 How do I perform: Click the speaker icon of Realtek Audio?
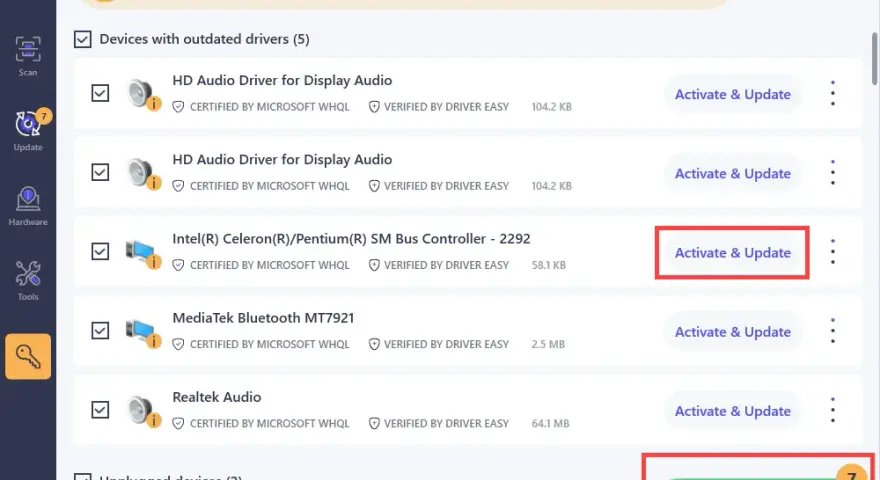point(143,410)
